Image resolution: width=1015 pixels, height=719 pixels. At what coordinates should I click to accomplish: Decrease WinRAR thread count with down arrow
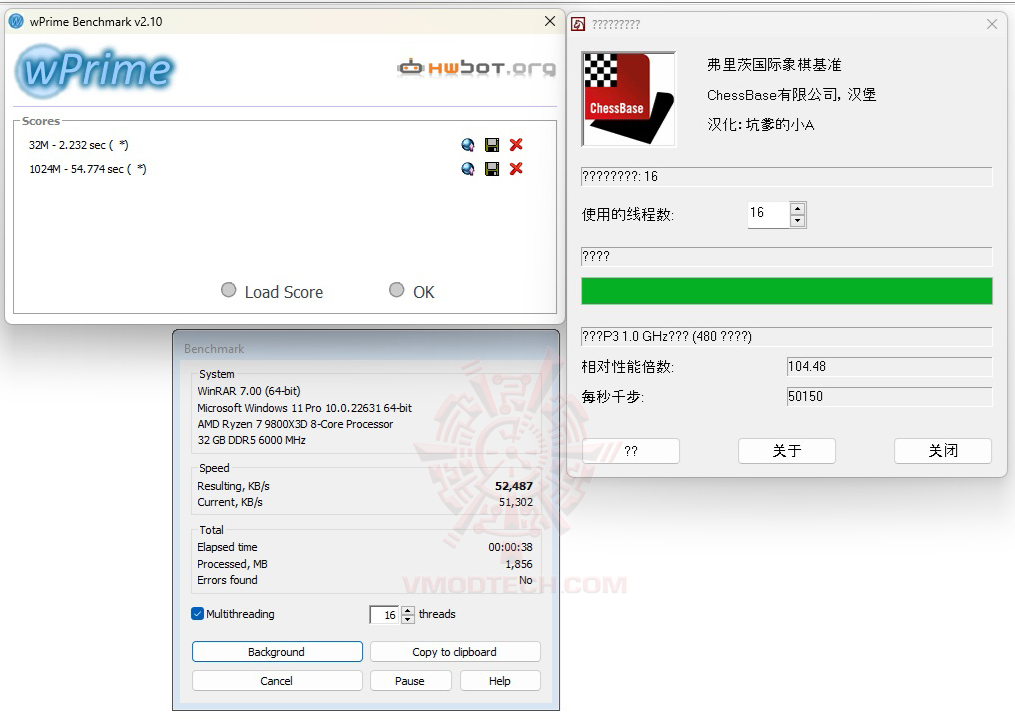pos(408,619)
